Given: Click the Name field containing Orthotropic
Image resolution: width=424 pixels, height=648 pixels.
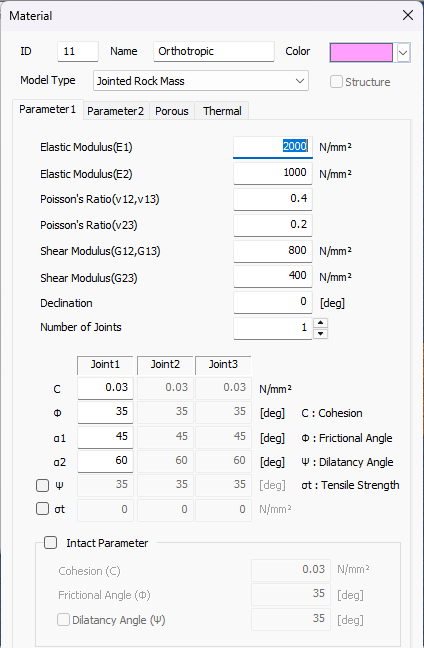Looking at the screenshot, I should point(214,51).
